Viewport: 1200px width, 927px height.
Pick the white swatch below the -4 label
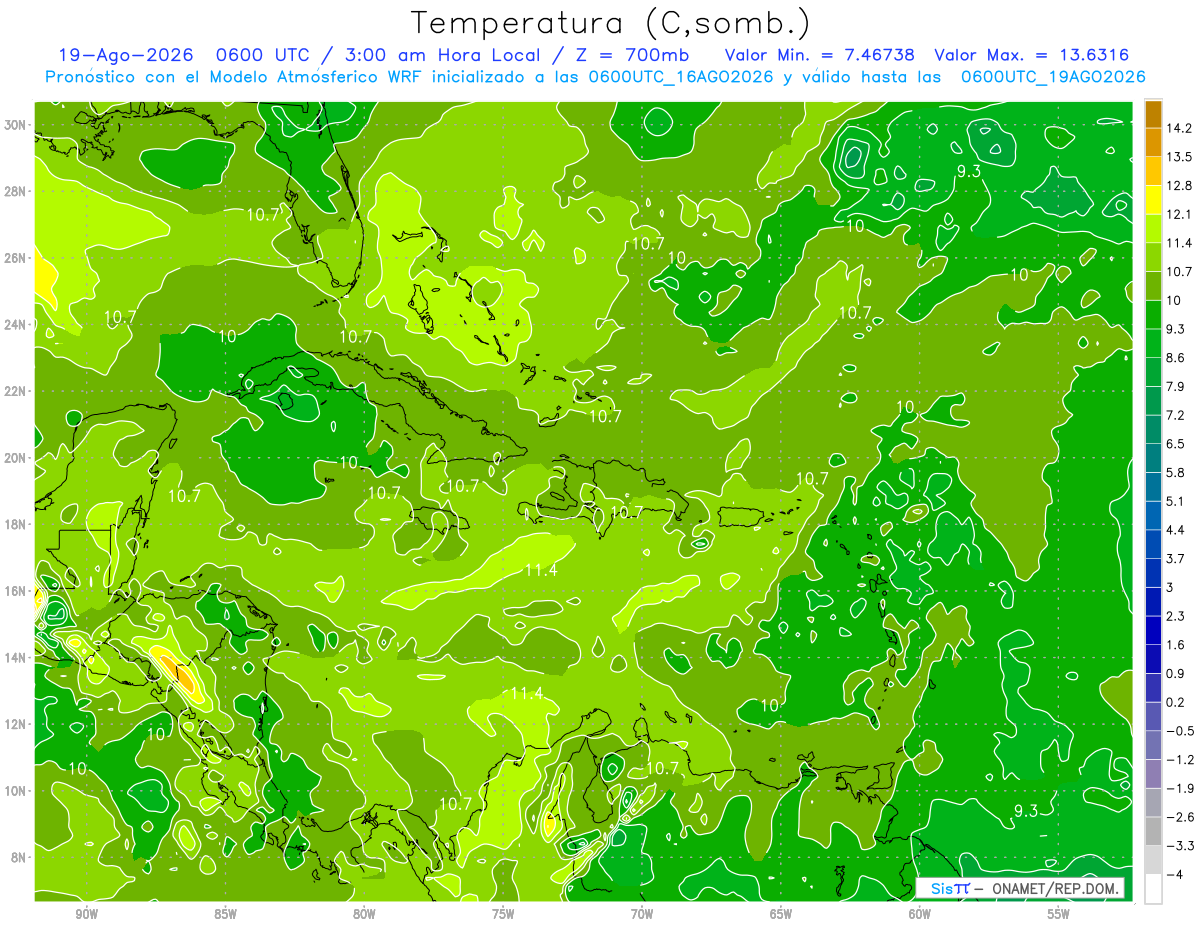coord(1153,889)
